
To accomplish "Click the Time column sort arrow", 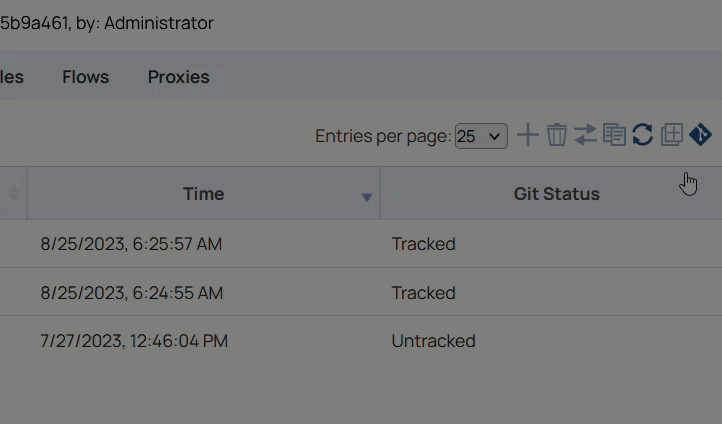I will click(x=367, y=197).
